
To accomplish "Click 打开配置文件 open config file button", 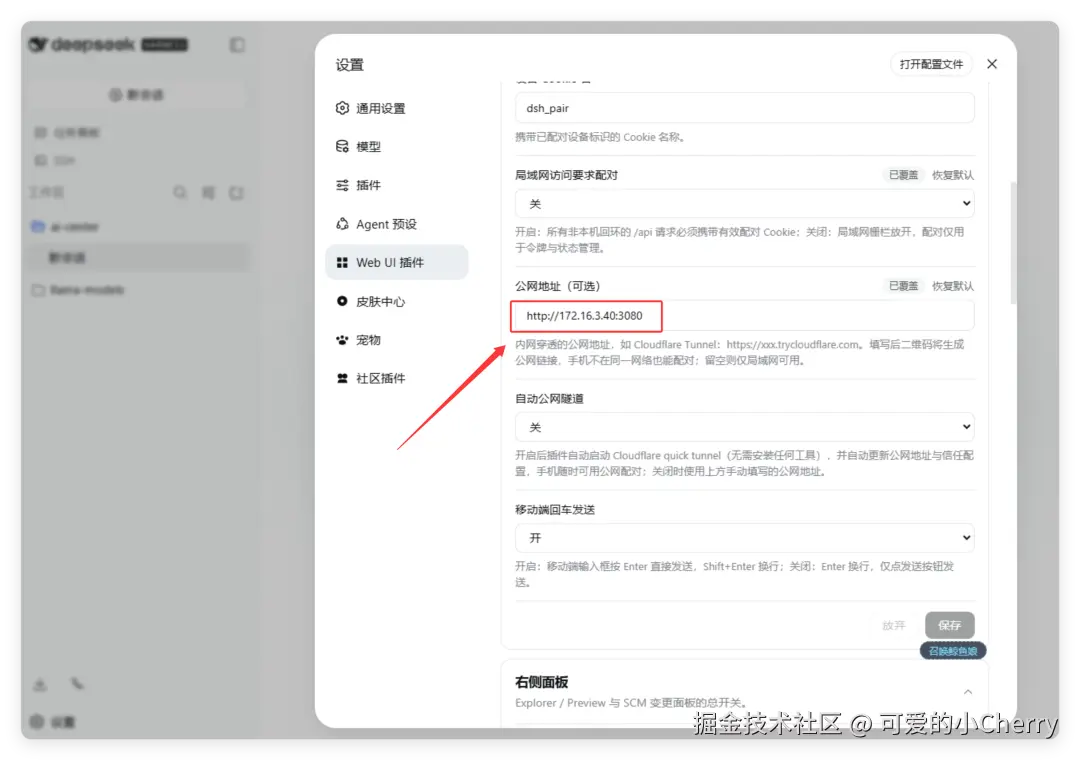I will click(x=931, y=64).
